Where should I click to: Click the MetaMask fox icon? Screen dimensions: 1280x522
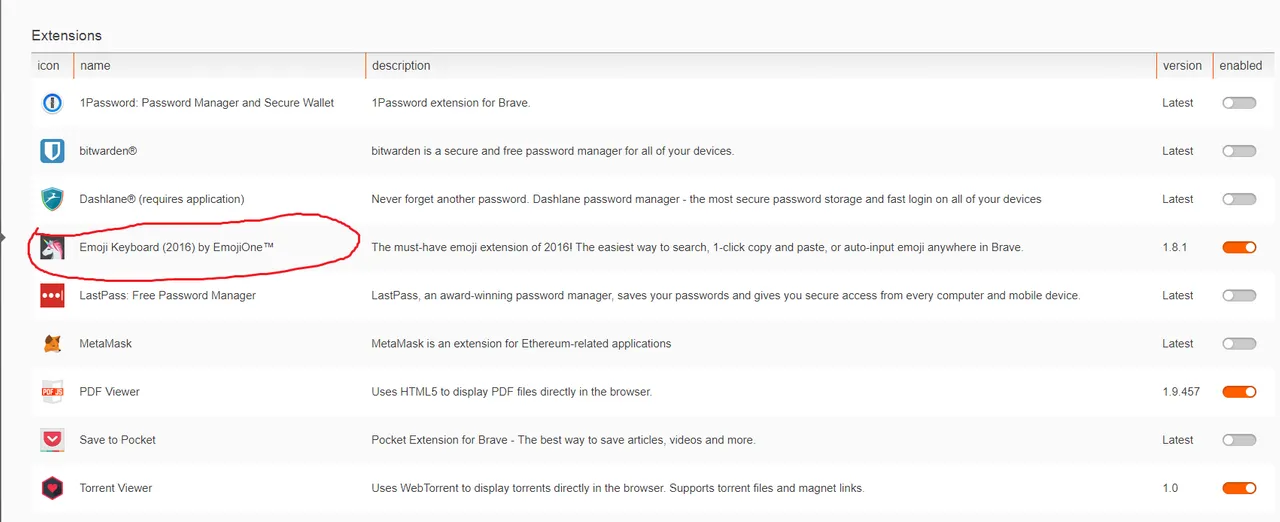(52, 343)
